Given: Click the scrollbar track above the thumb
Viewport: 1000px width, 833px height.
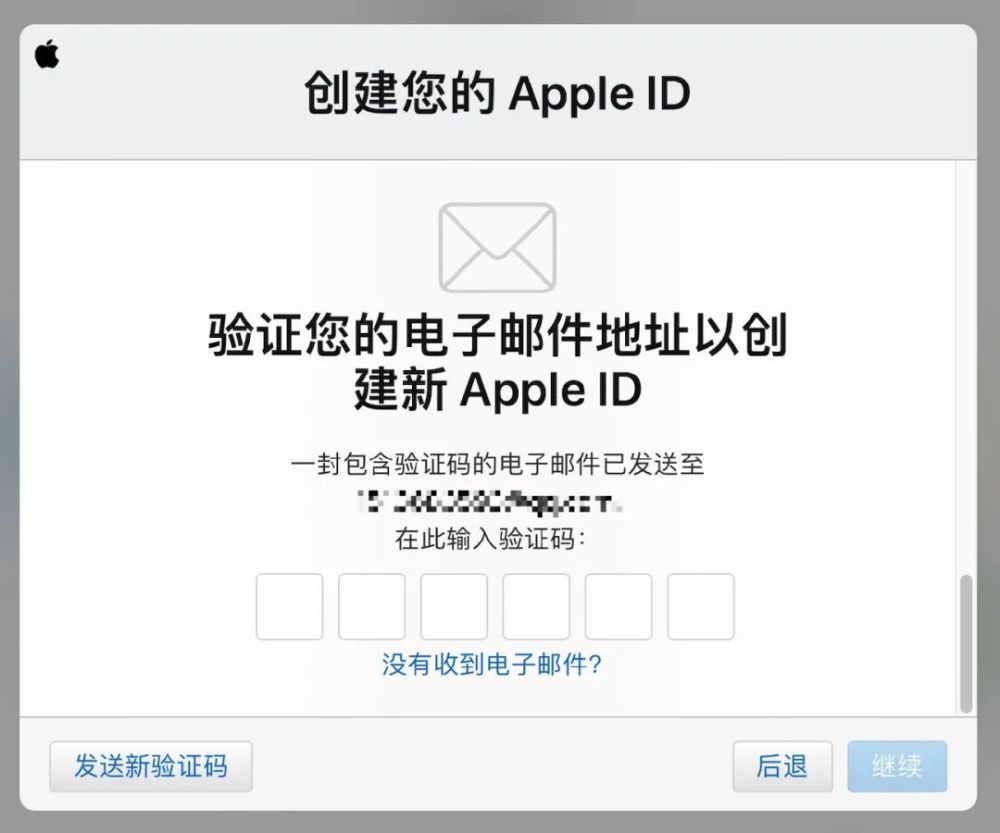Looking at the screenshot, I should 966,367.
